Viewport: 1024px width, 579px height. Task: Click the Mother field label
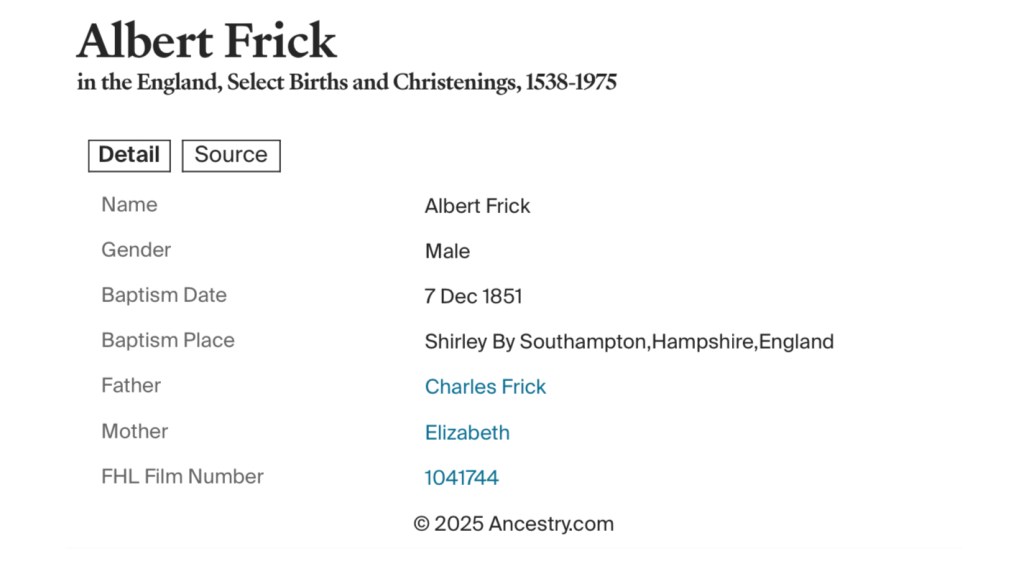pyautogui.click(x=135, y=431)
